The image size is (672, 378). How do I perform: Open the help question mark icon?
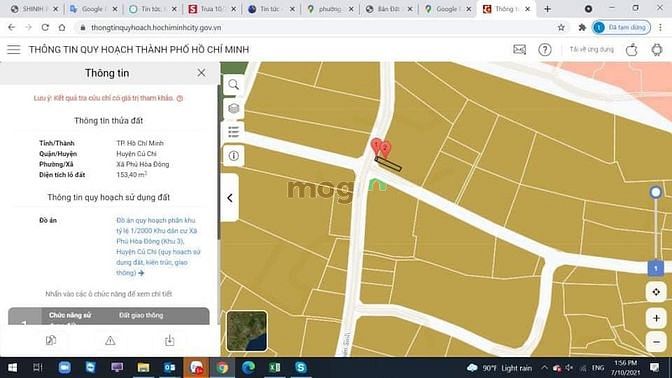coord(545,50)
